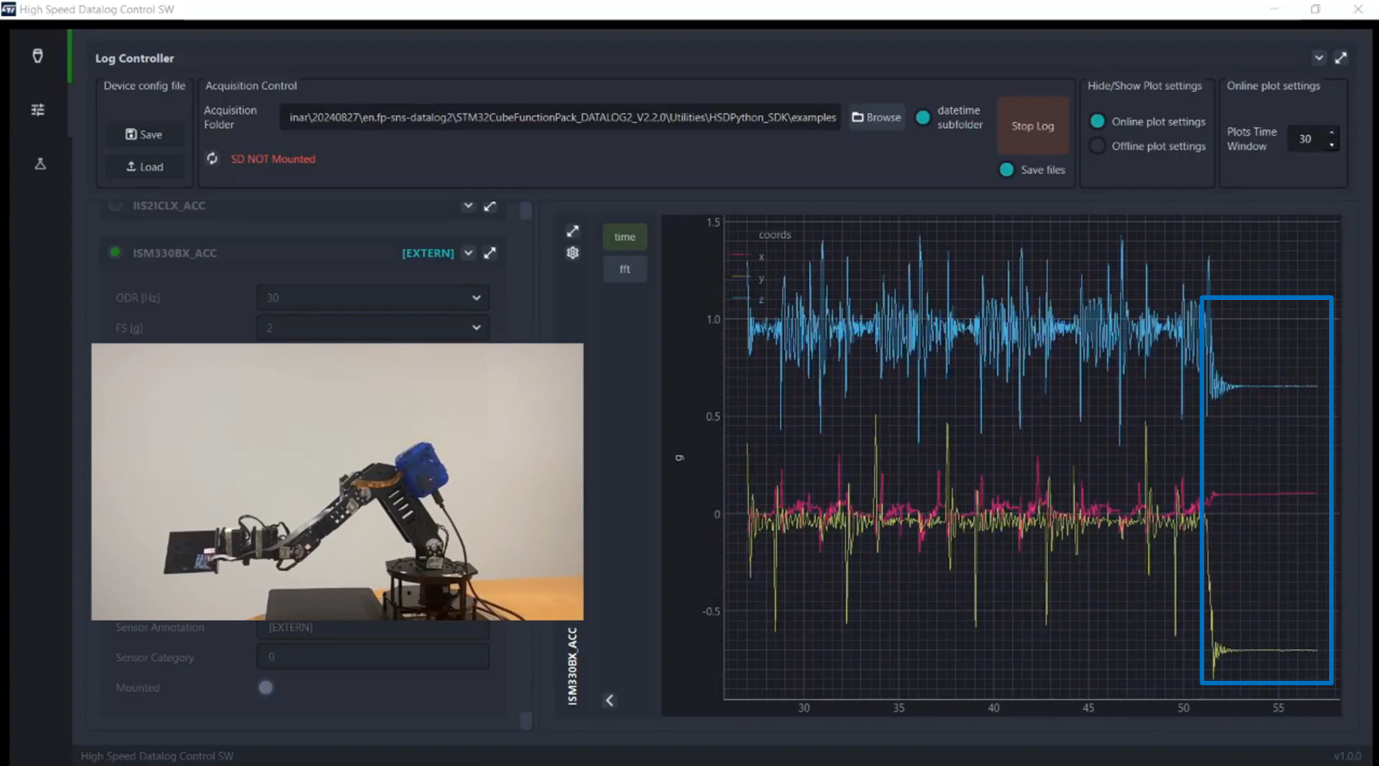Maximize the plot using the expand icon
The height and width of the screenshot is (766, 1379).
tap(573, 231)
